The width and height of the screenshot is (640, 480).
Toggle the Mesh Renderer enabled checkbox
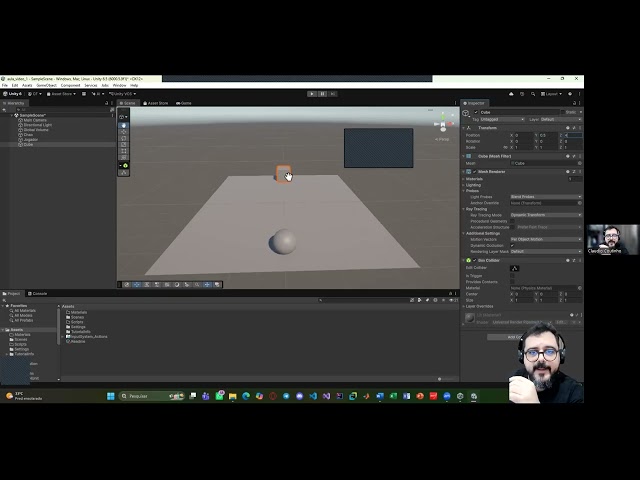475,172
